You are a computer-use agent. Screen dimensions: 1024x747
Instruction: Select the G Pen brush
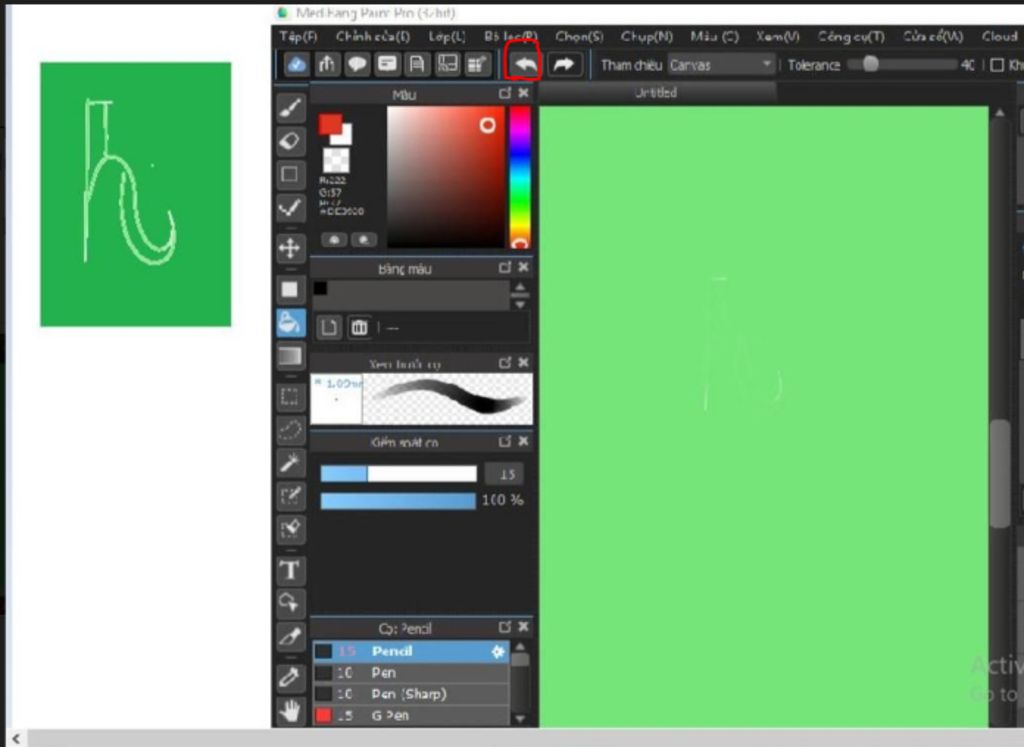tap(411, 716)
